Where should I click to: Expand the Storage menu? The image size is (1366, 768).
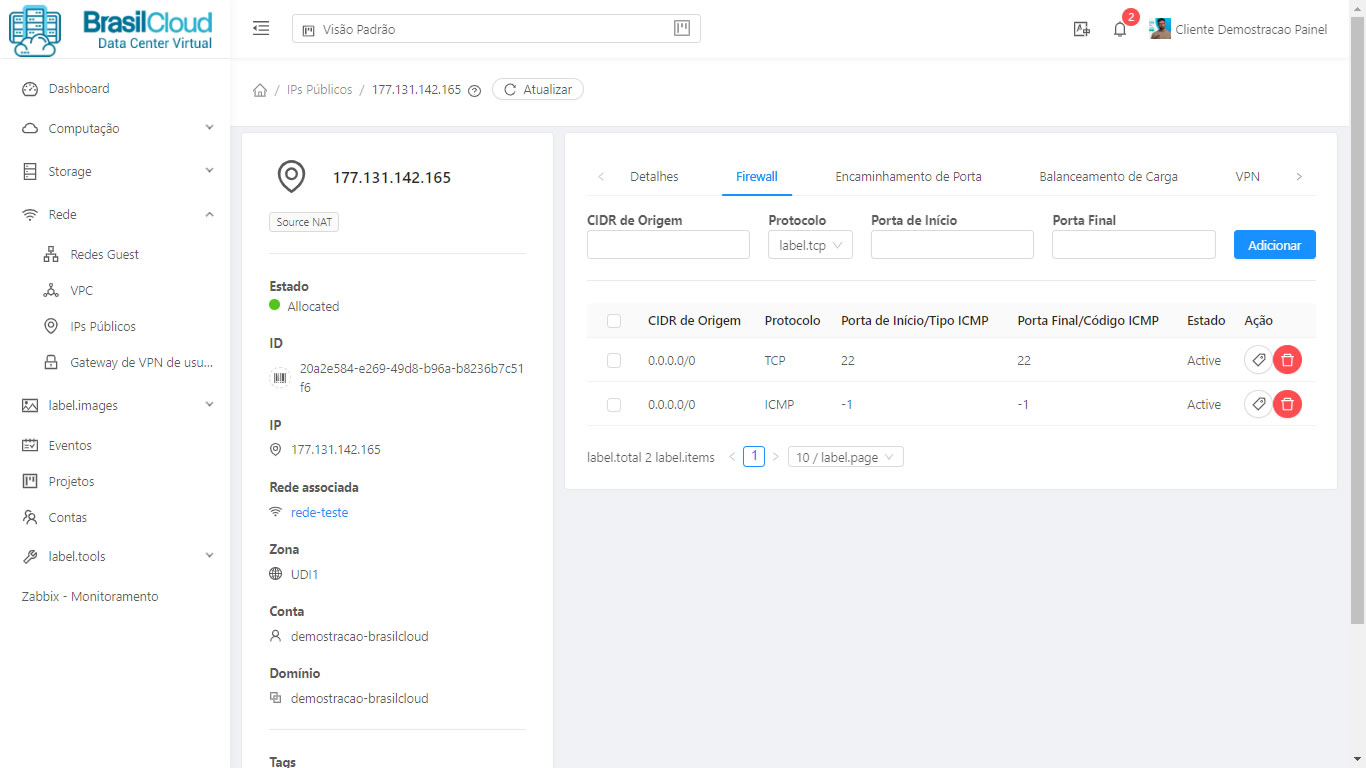click(x=115, y=171)
